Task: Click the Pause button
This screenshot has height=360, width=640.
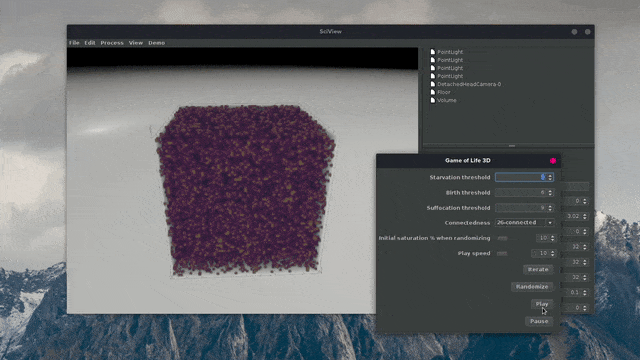Action: [x=539, y=321]
